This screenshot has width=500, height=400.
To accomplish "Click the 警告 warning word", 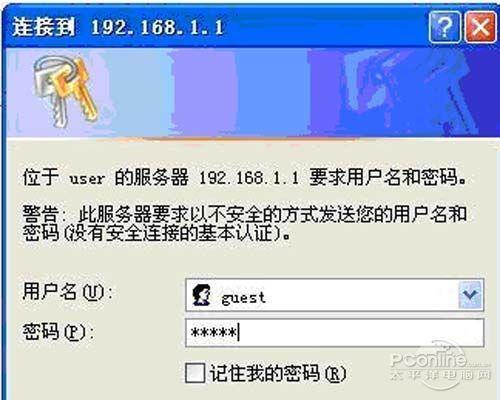I will [41, 214].
